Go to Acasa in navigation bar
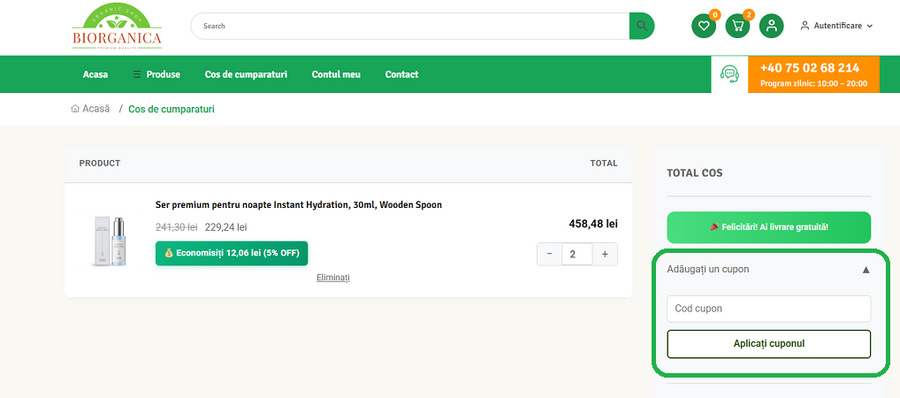Screen dimensions: 900x398 coord(95,74)
